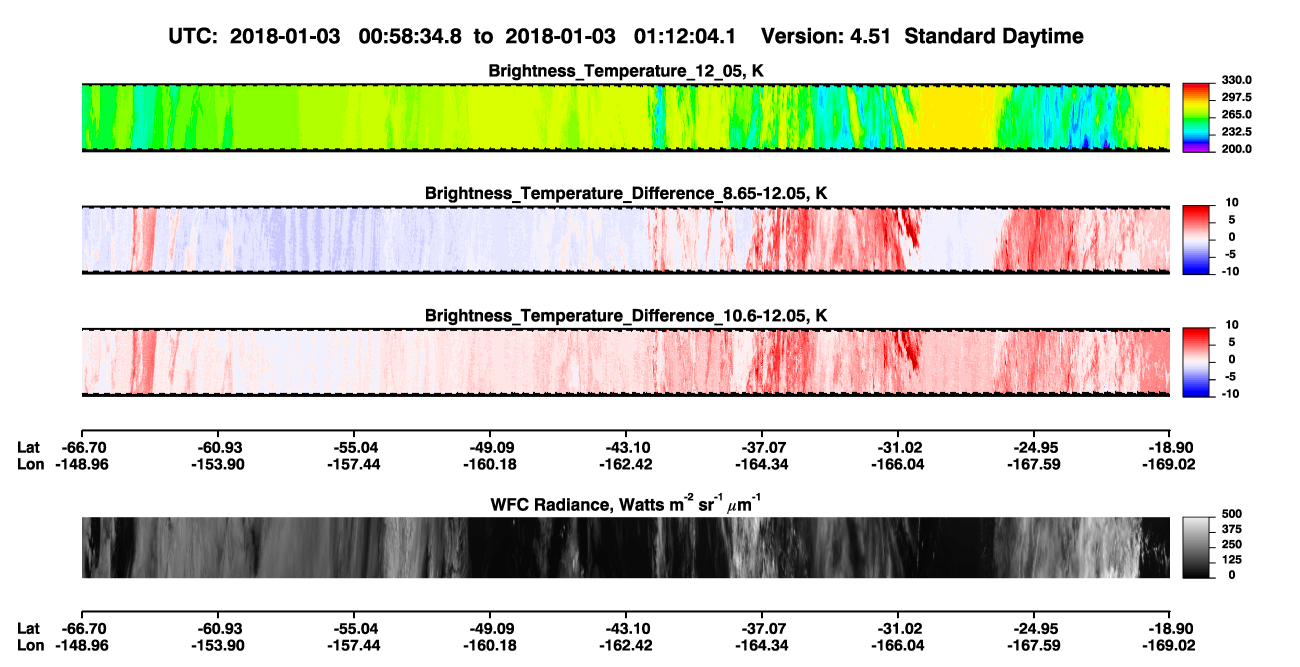
Task: Click longitude -169.02 above the WFC Radiance title
Action: (1170, 463)
